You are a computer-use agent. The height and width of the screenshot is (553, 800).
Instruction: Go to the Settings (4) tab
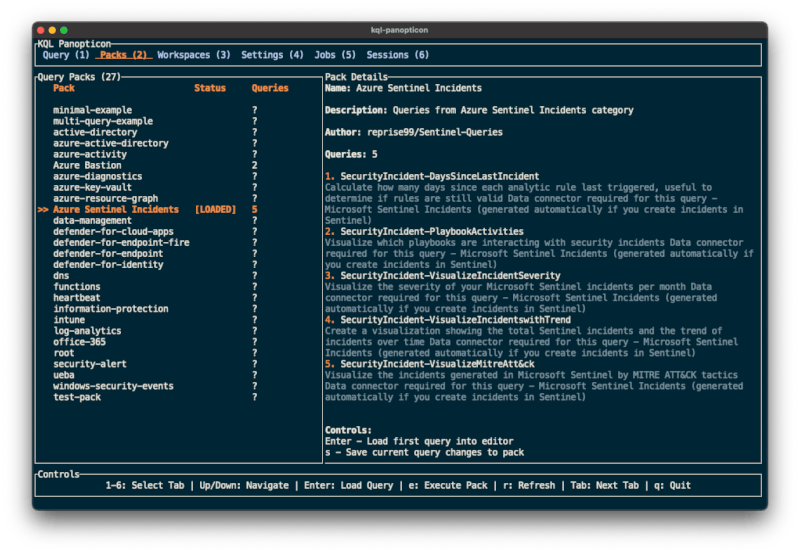pyautogui.click(x=272, y=55)
